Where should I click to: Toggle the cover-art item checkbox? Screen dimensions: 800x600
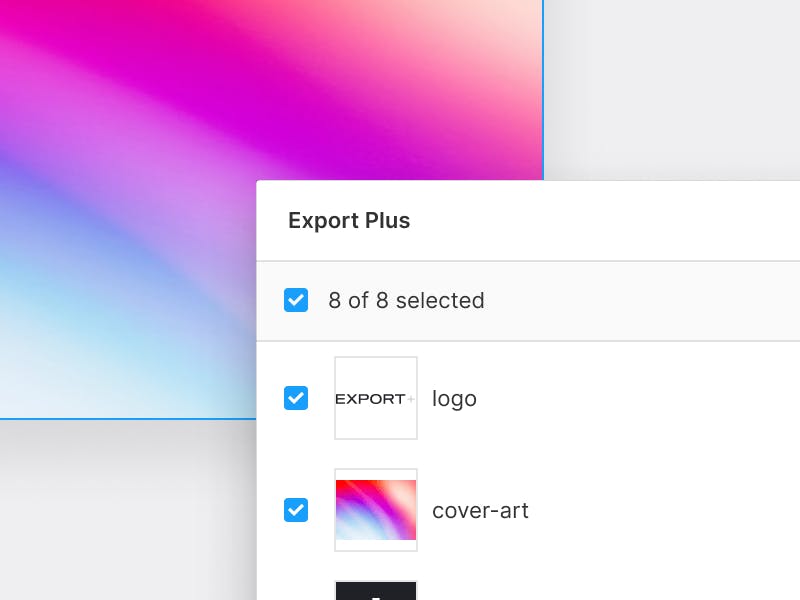coord(296,510)
